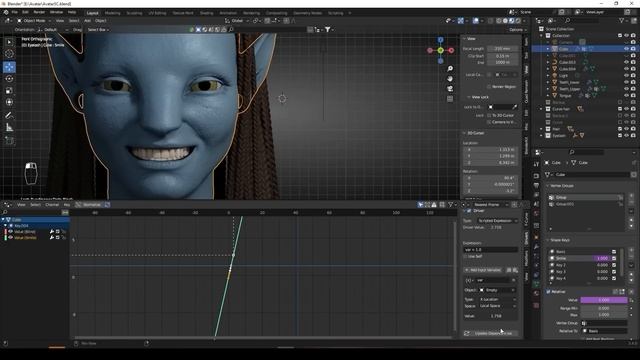Viewport: 640px width, 360px height.
Task: Toggle the Relative shape keys checkbox
Action: pos(548,291)
